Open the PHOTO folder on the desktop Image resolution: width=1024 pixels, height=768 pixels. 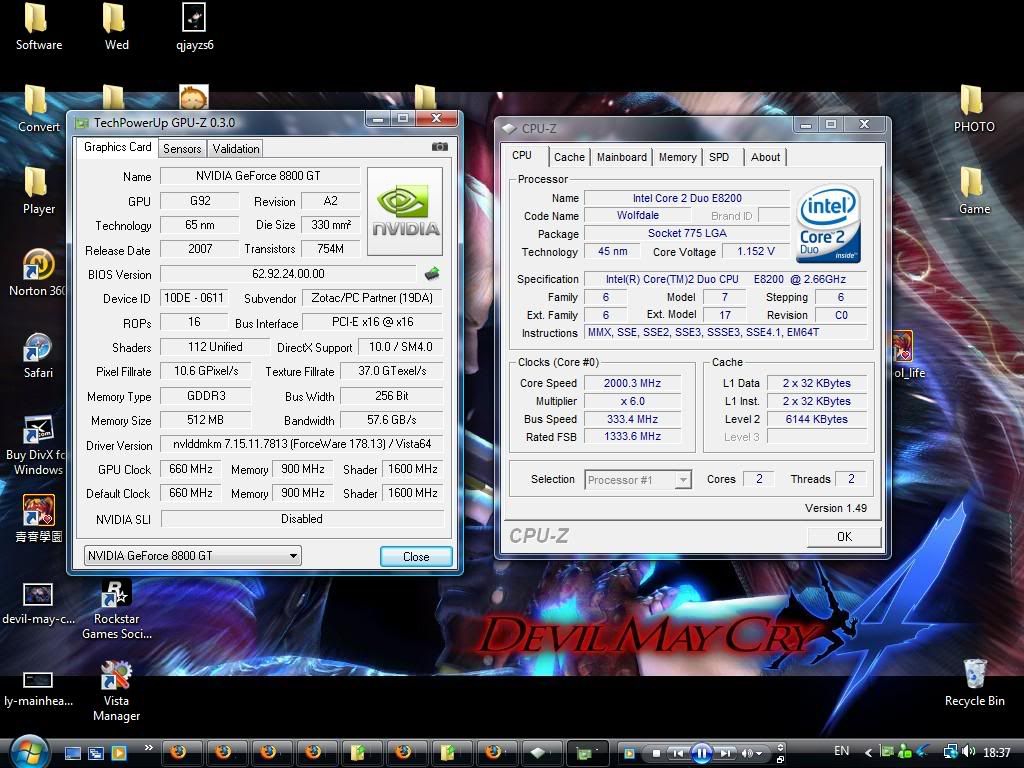point(974,108)
